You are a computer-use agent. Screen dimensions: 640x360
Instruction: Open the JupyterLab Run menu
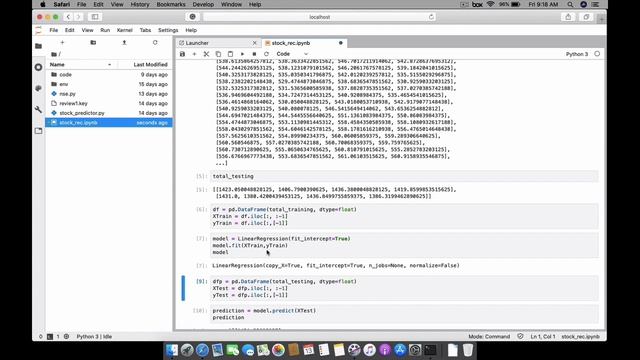(x=105, y=30)
